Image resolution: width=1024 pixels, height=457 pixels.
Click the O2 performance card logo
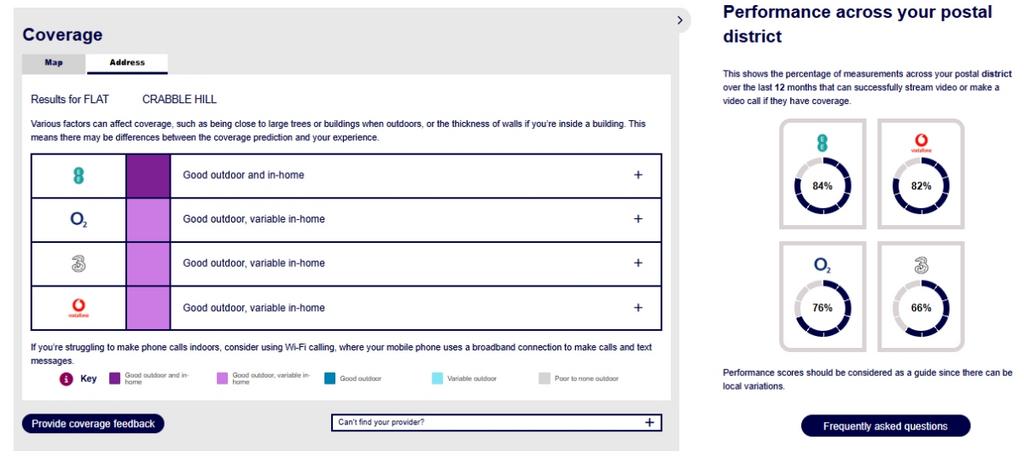(822, 266)
